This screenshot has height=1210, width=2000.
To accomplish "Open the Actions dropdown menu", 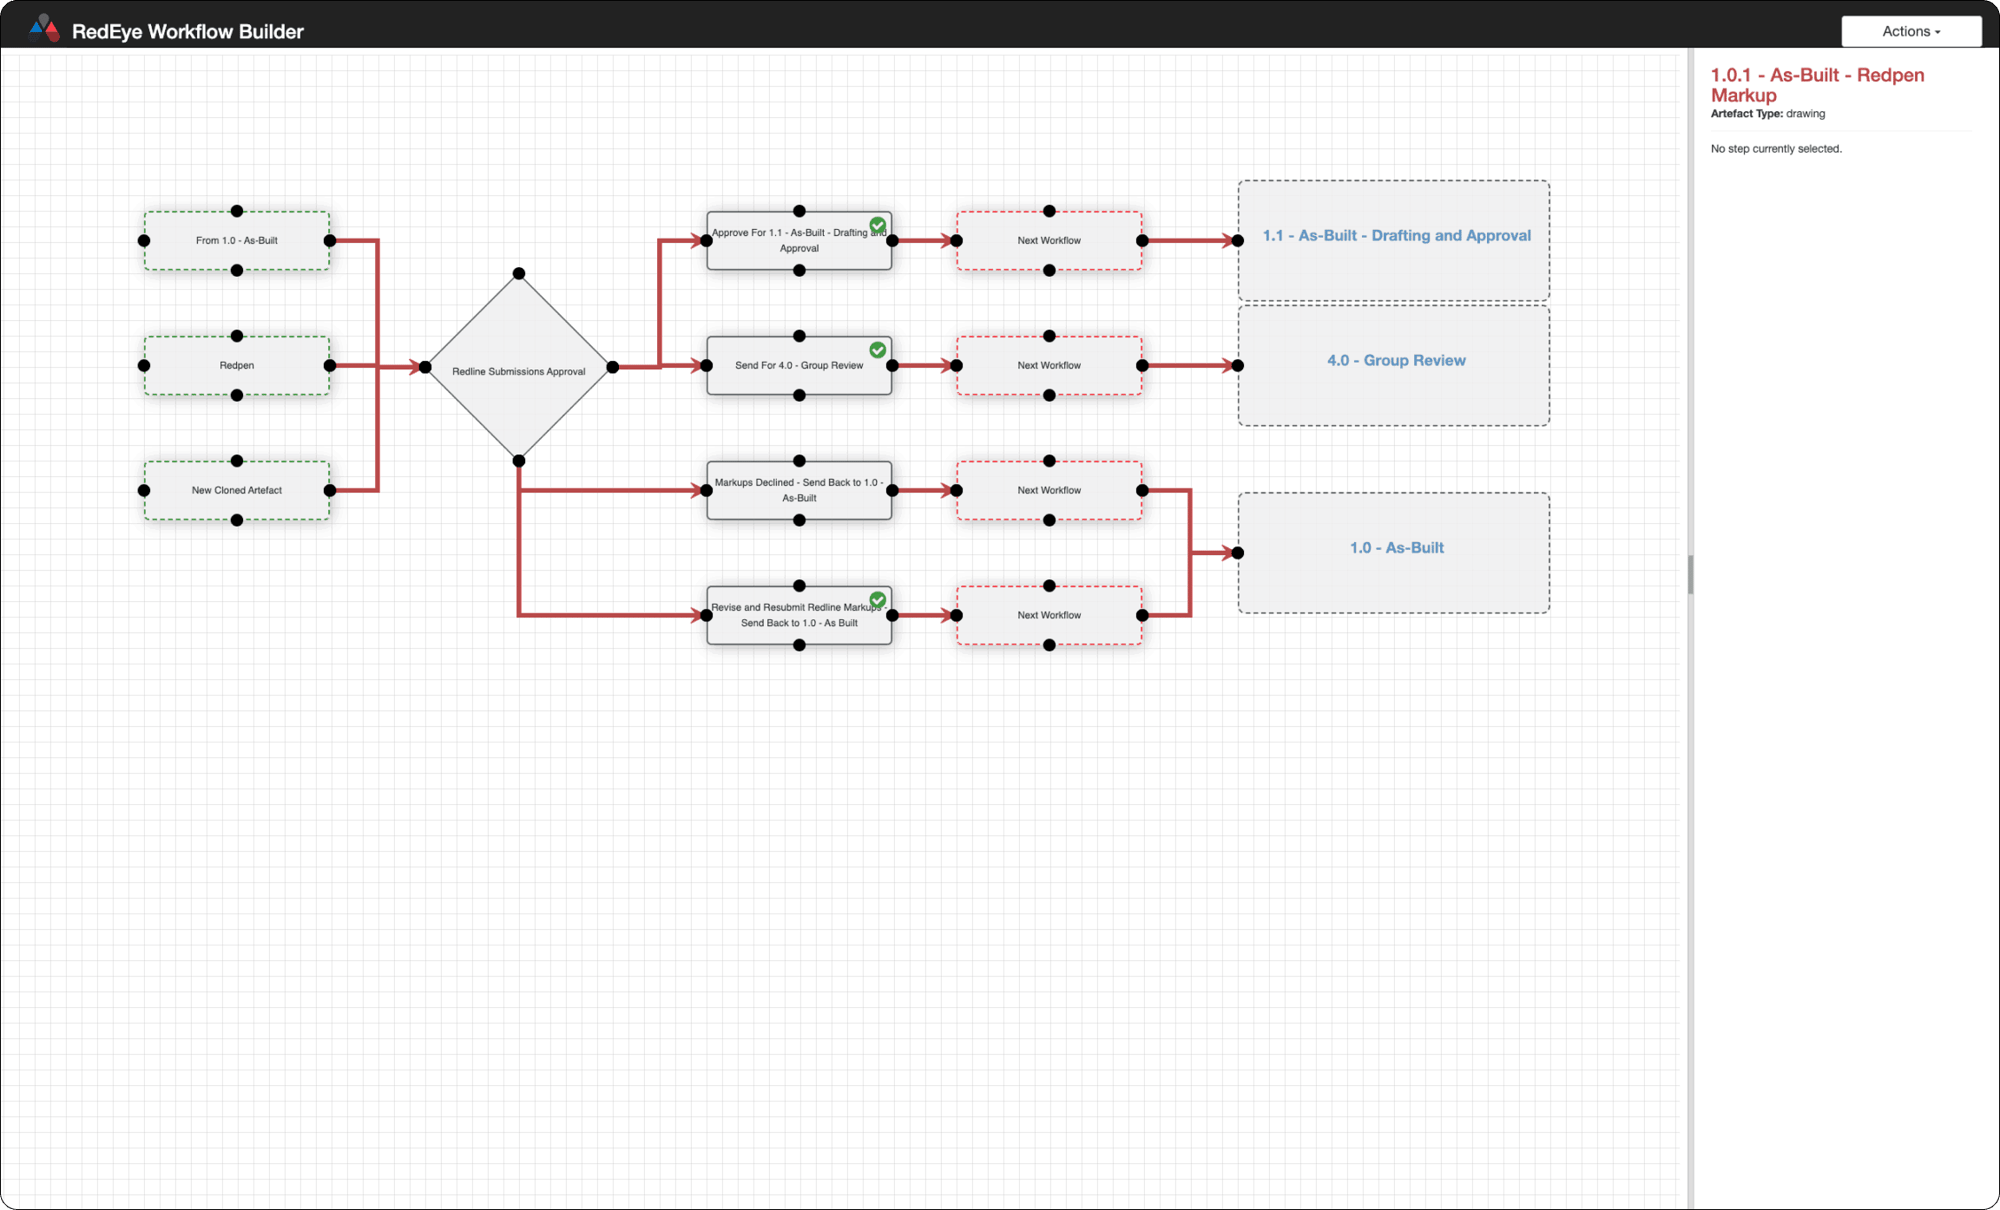I will [1910, 31].
